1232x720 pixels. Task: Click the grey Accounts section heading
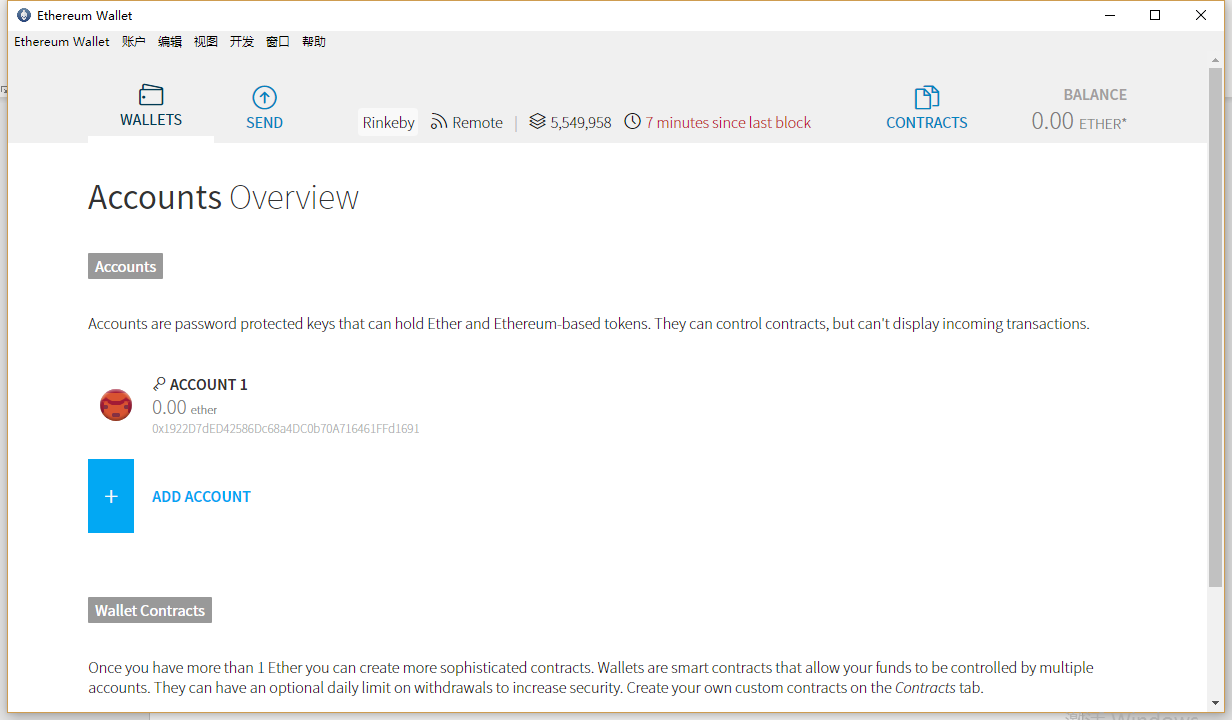tap(125, 267)
